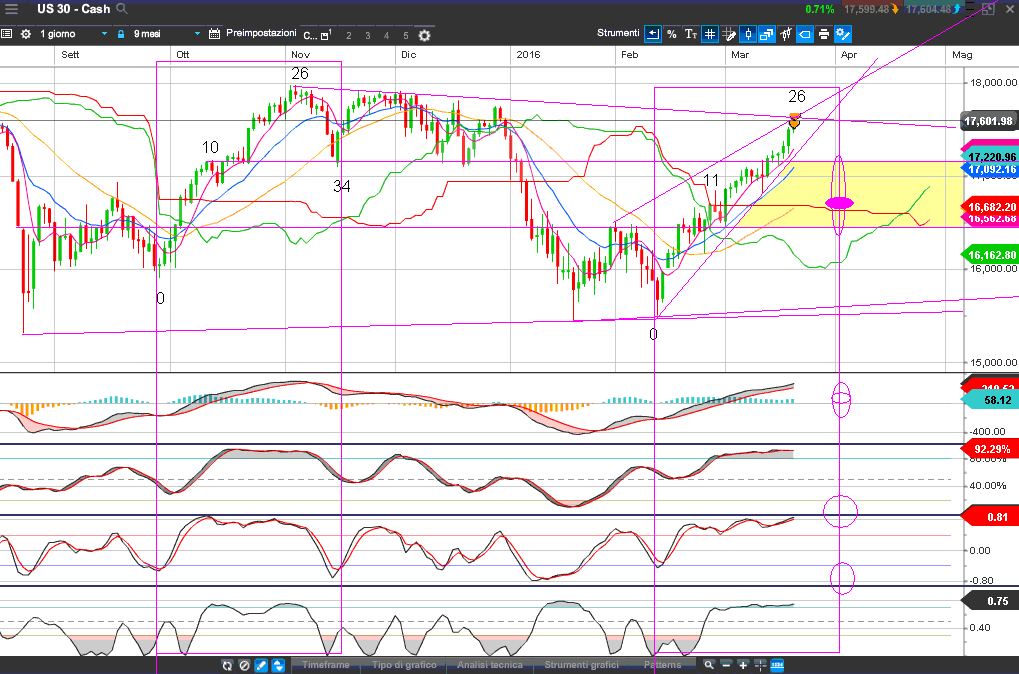Select the arrow cursor tool under Strumenti
The image size is (1019, 674).
(x=652, y=34)
